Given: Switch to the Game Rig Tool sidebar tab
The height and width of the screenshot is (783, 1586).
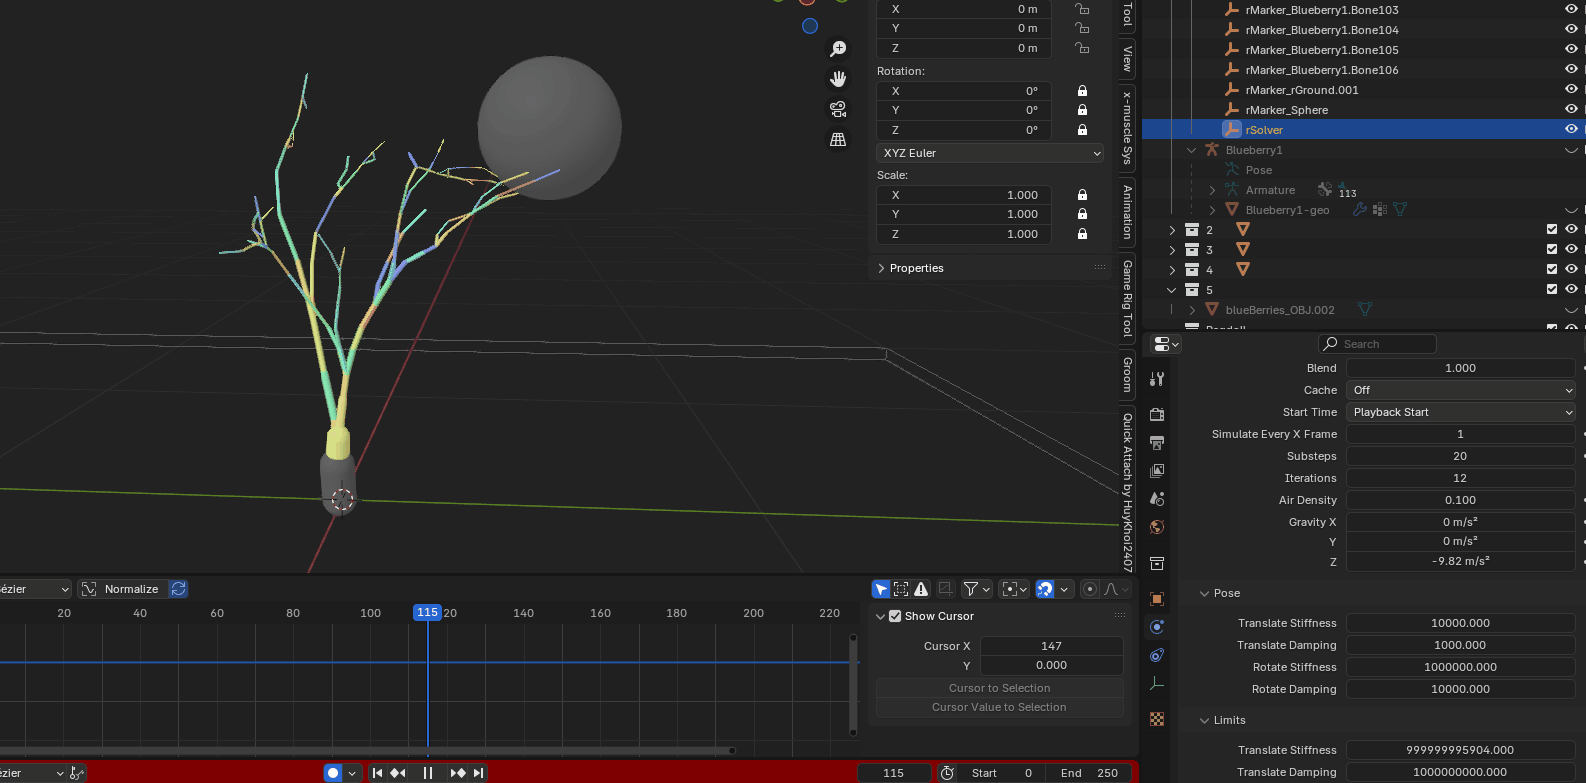Looking at the screenshot, I should coord(1127,298).
